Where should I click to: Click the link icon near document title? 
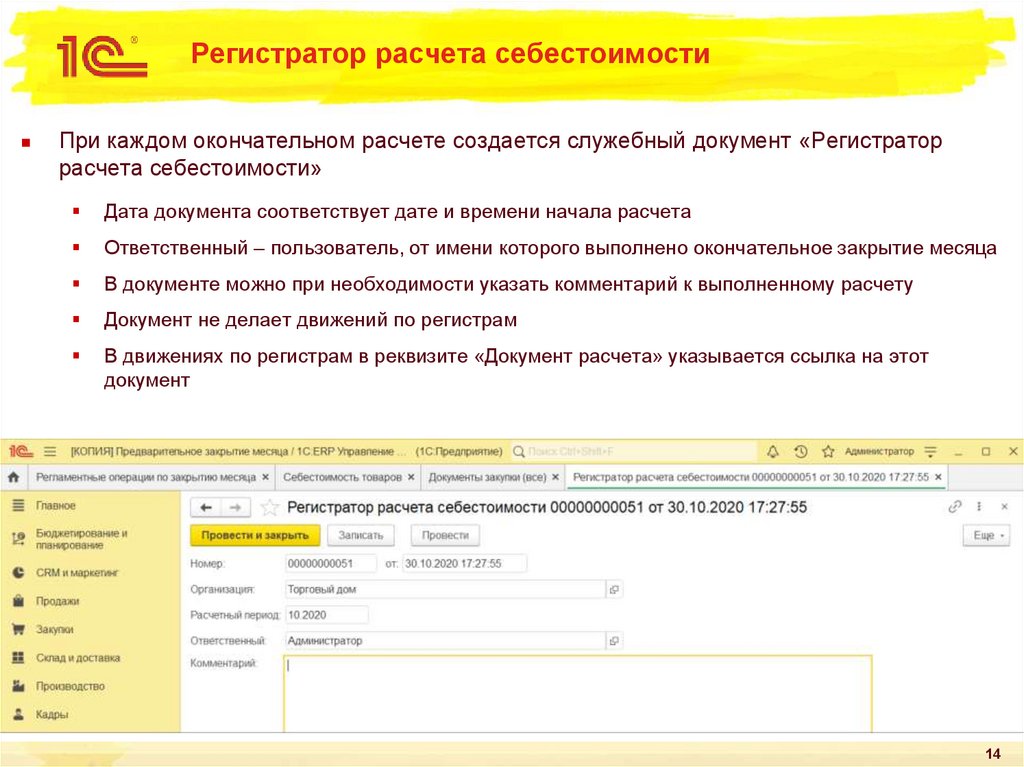[x=953, y=508]
